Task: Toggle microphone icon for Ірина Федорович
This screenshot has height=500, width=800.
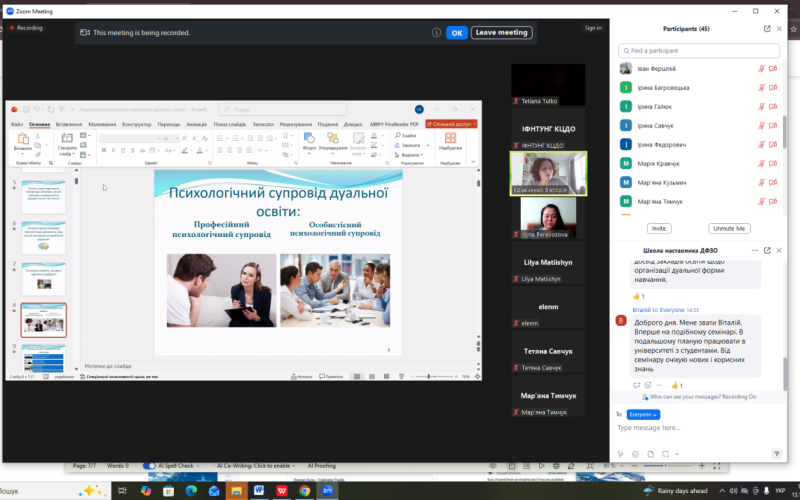Action: point(761,145)
